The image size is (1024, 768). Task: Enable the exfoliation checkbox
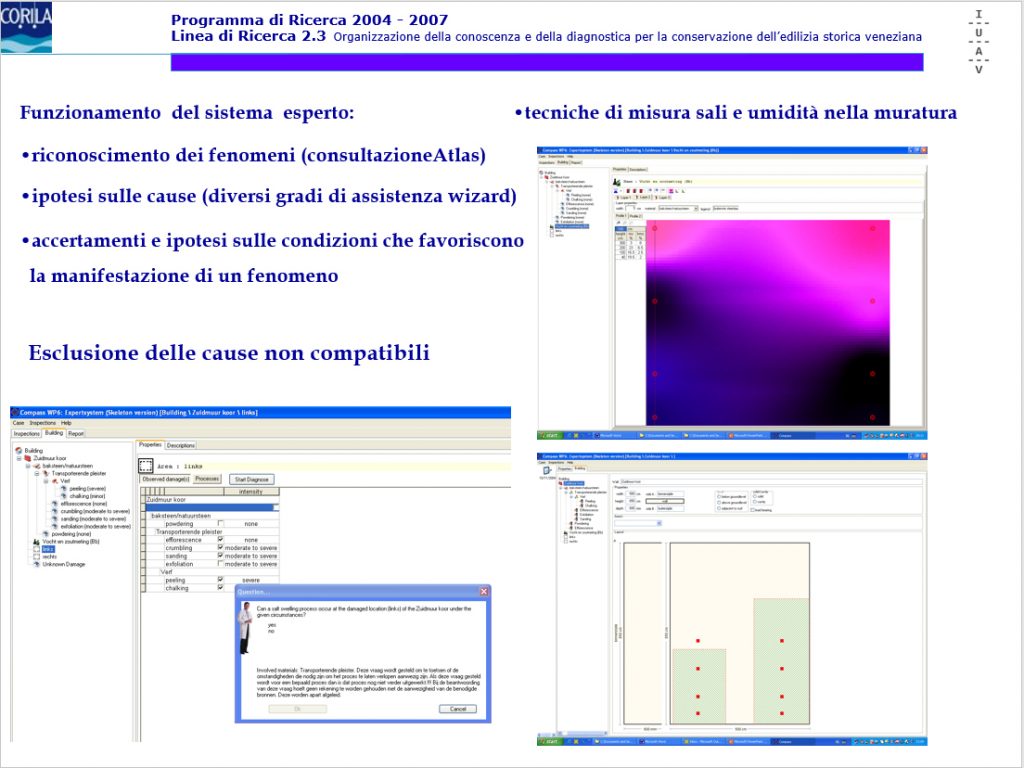tap(221, 564)
